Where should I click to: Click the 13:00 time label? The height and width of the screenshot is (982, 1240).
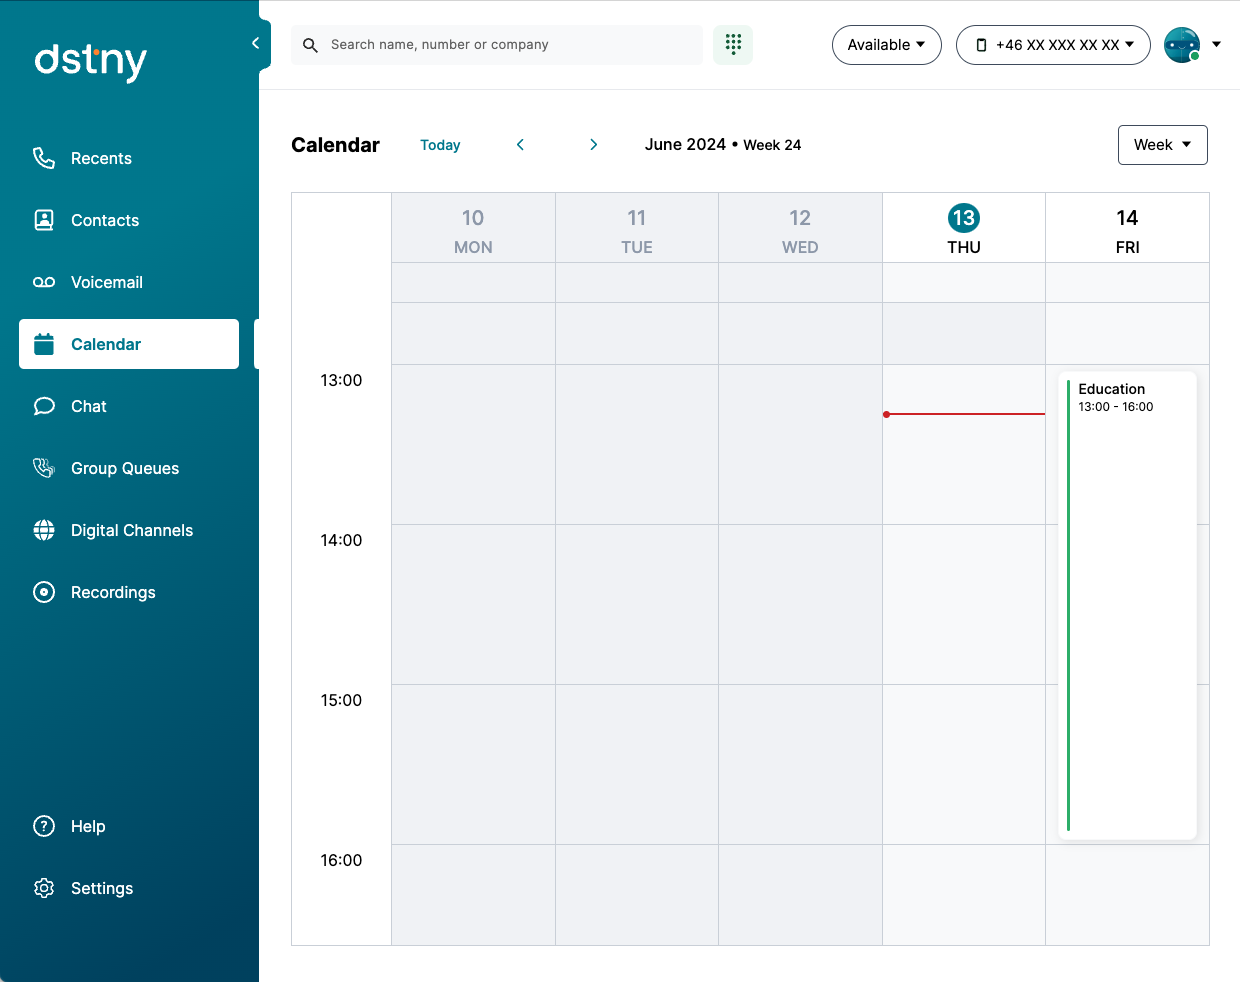[x=341, y=380]
